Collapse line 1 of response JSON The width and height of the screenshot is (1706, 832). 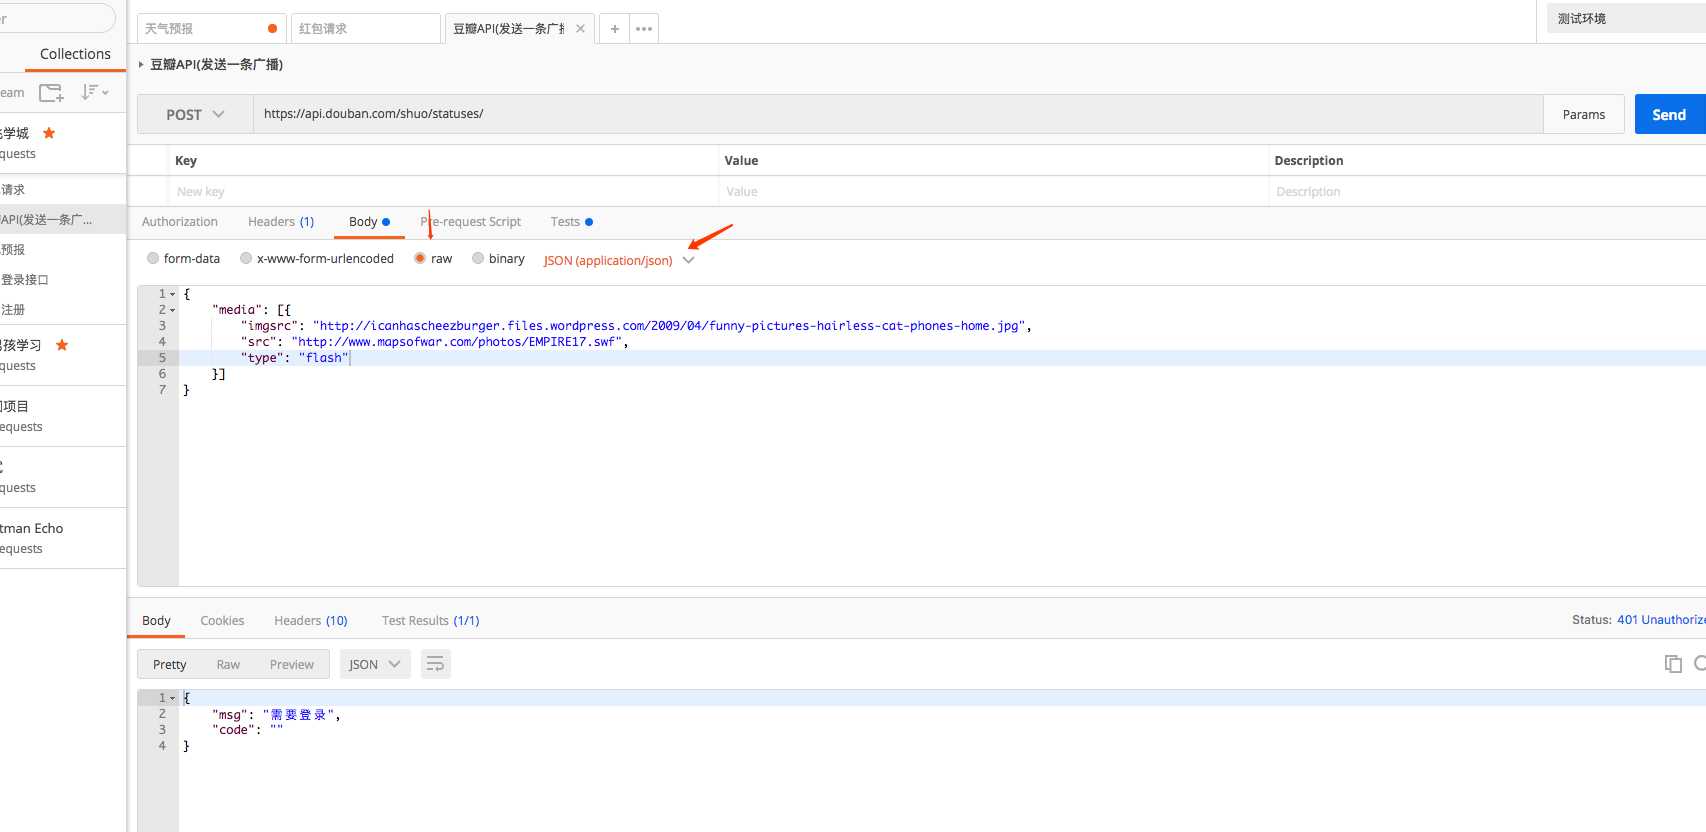[x=172, y=698]
